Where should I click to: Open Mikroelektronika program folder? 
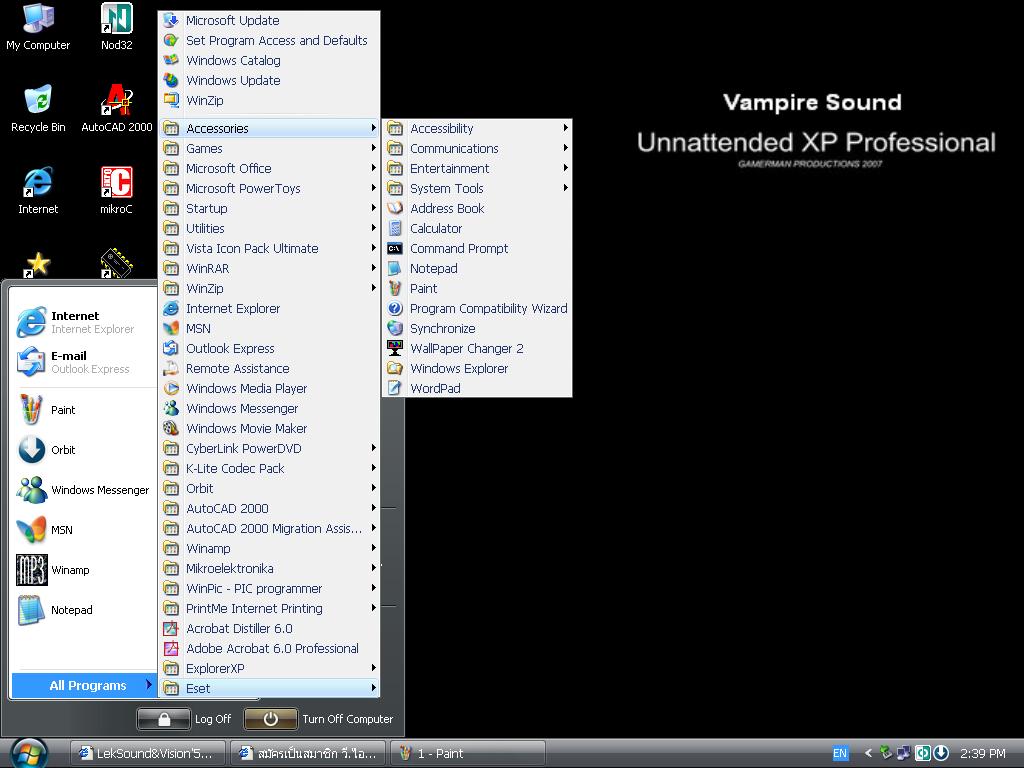point(269,569)
